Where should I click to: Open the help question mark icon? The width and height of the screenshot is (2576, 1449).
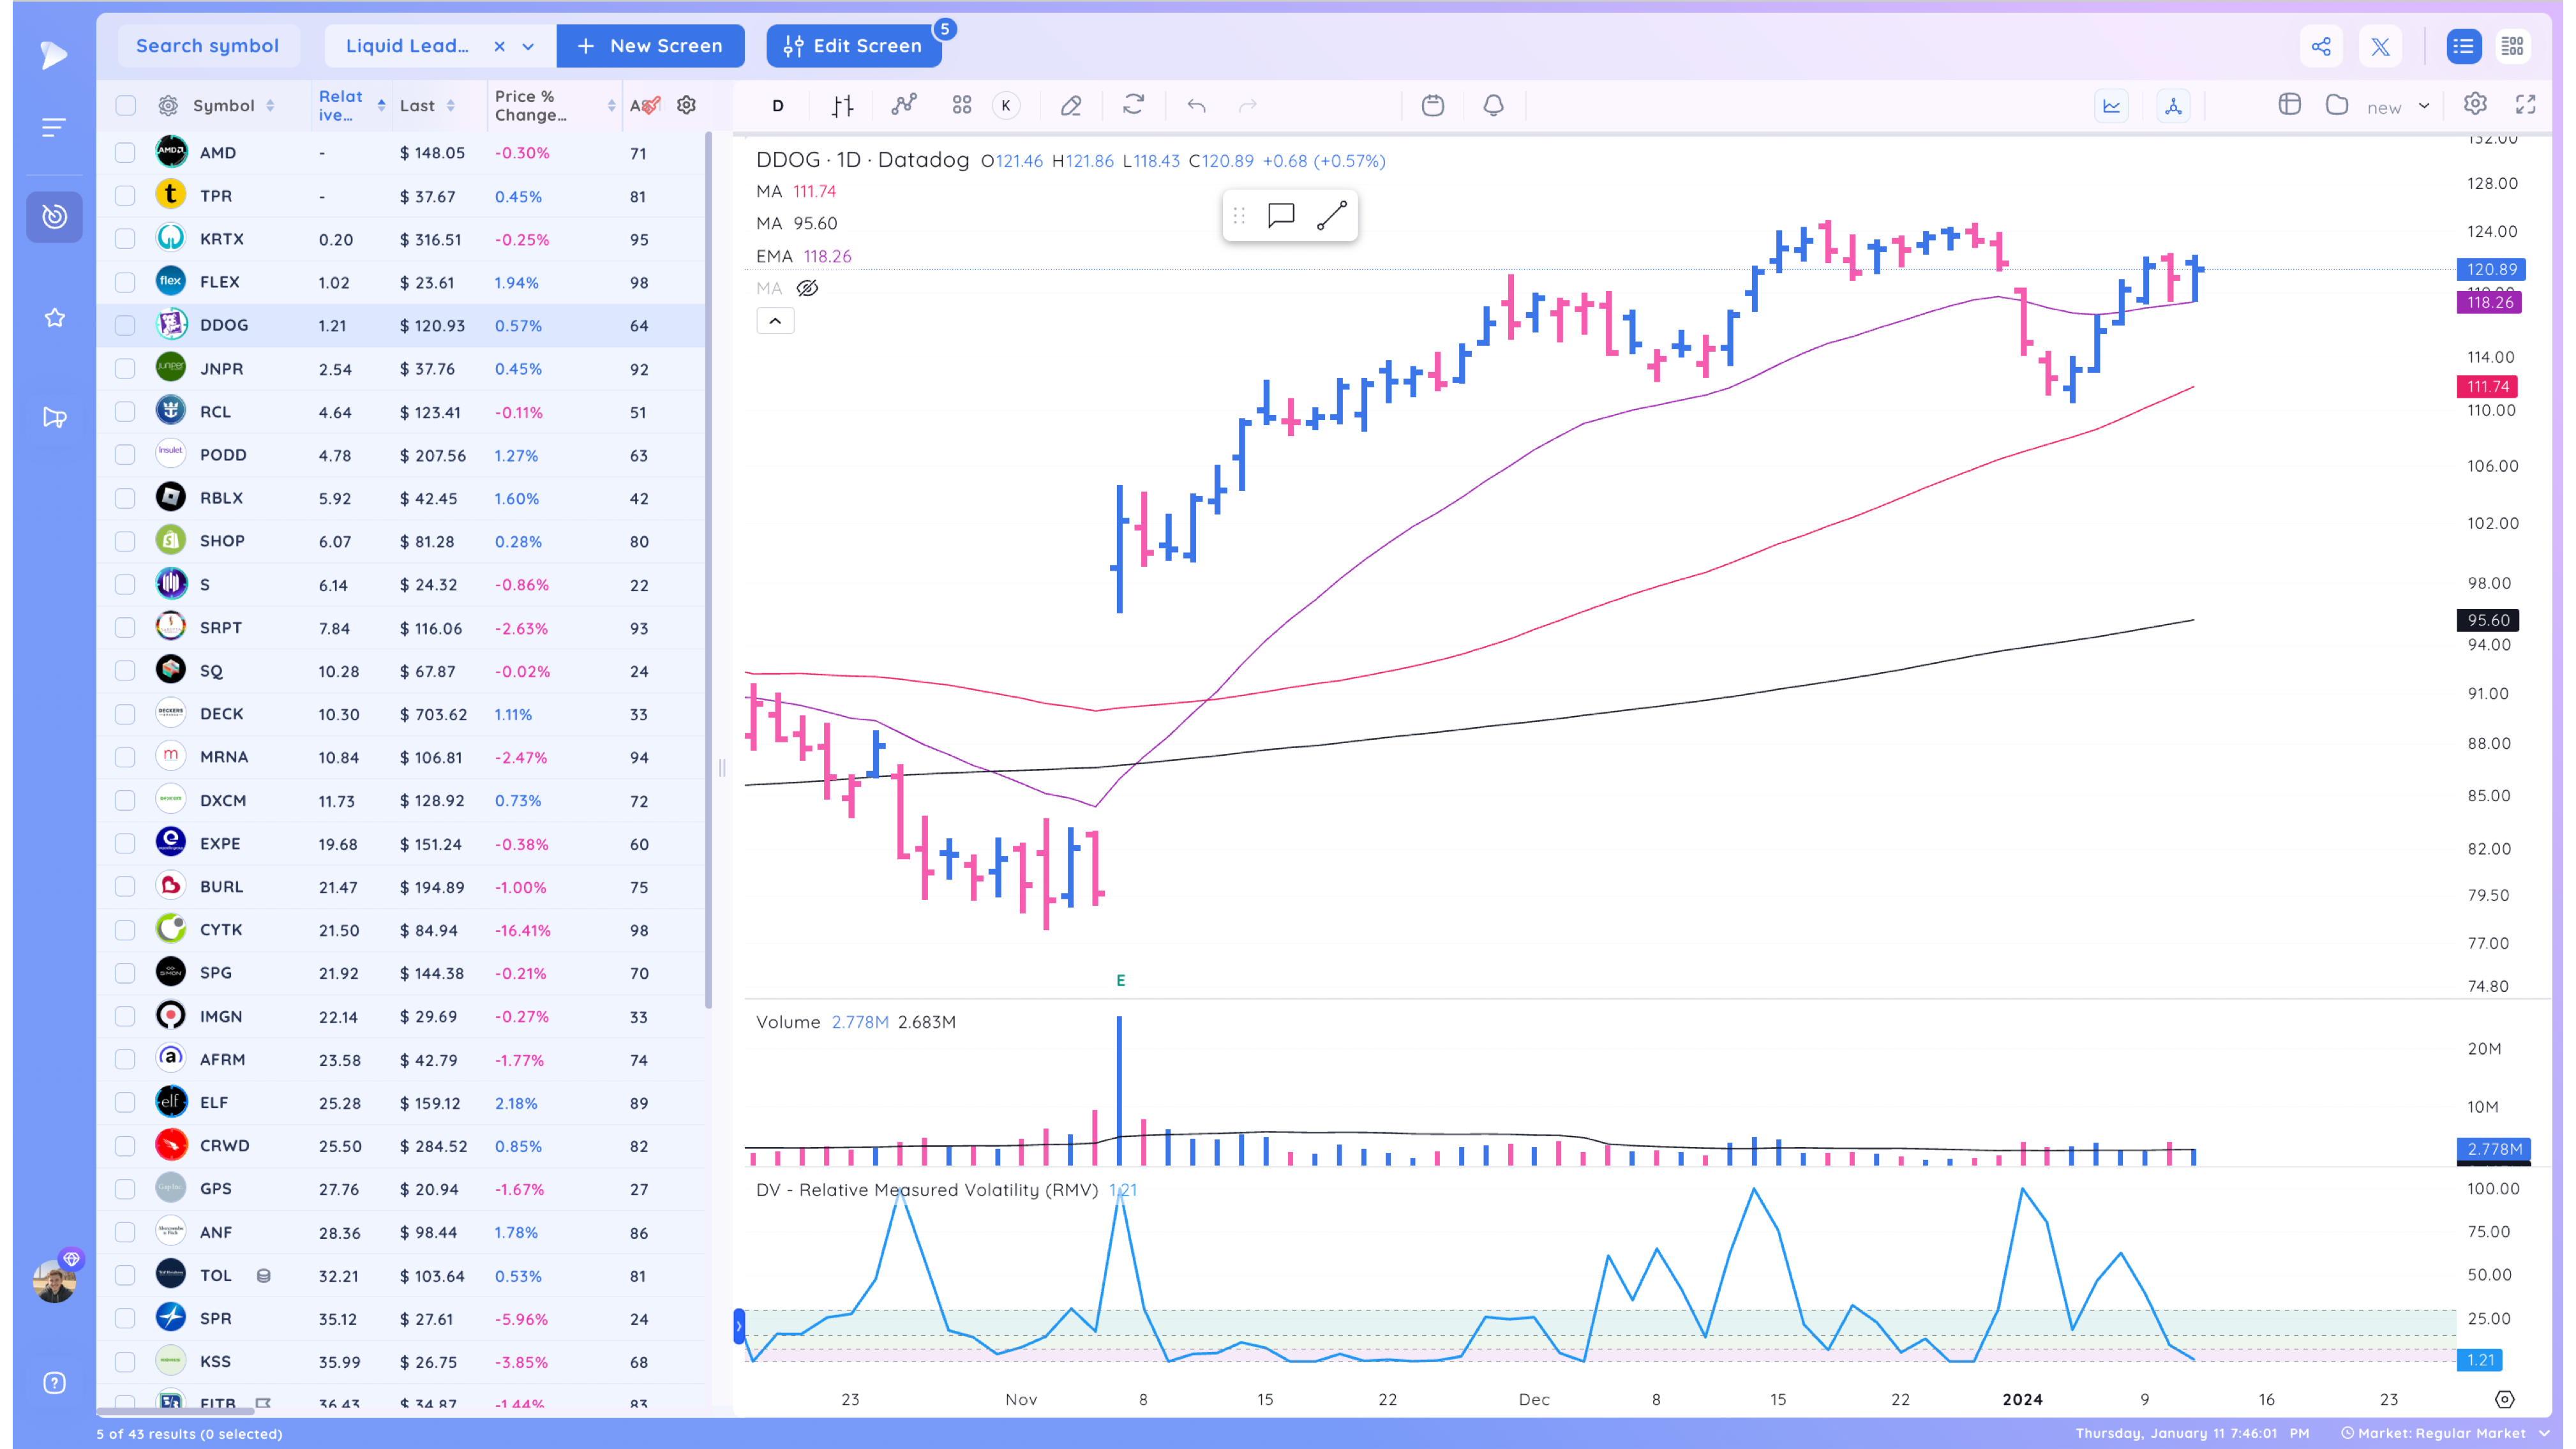(x=54, y=1382)
